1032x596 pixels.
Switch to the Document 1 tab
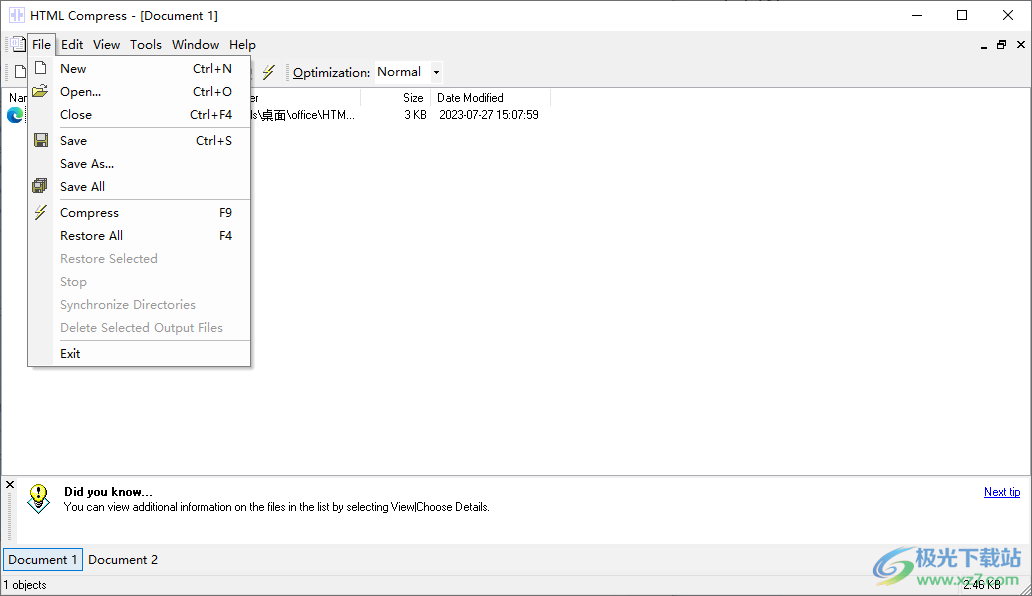(43, 560)
